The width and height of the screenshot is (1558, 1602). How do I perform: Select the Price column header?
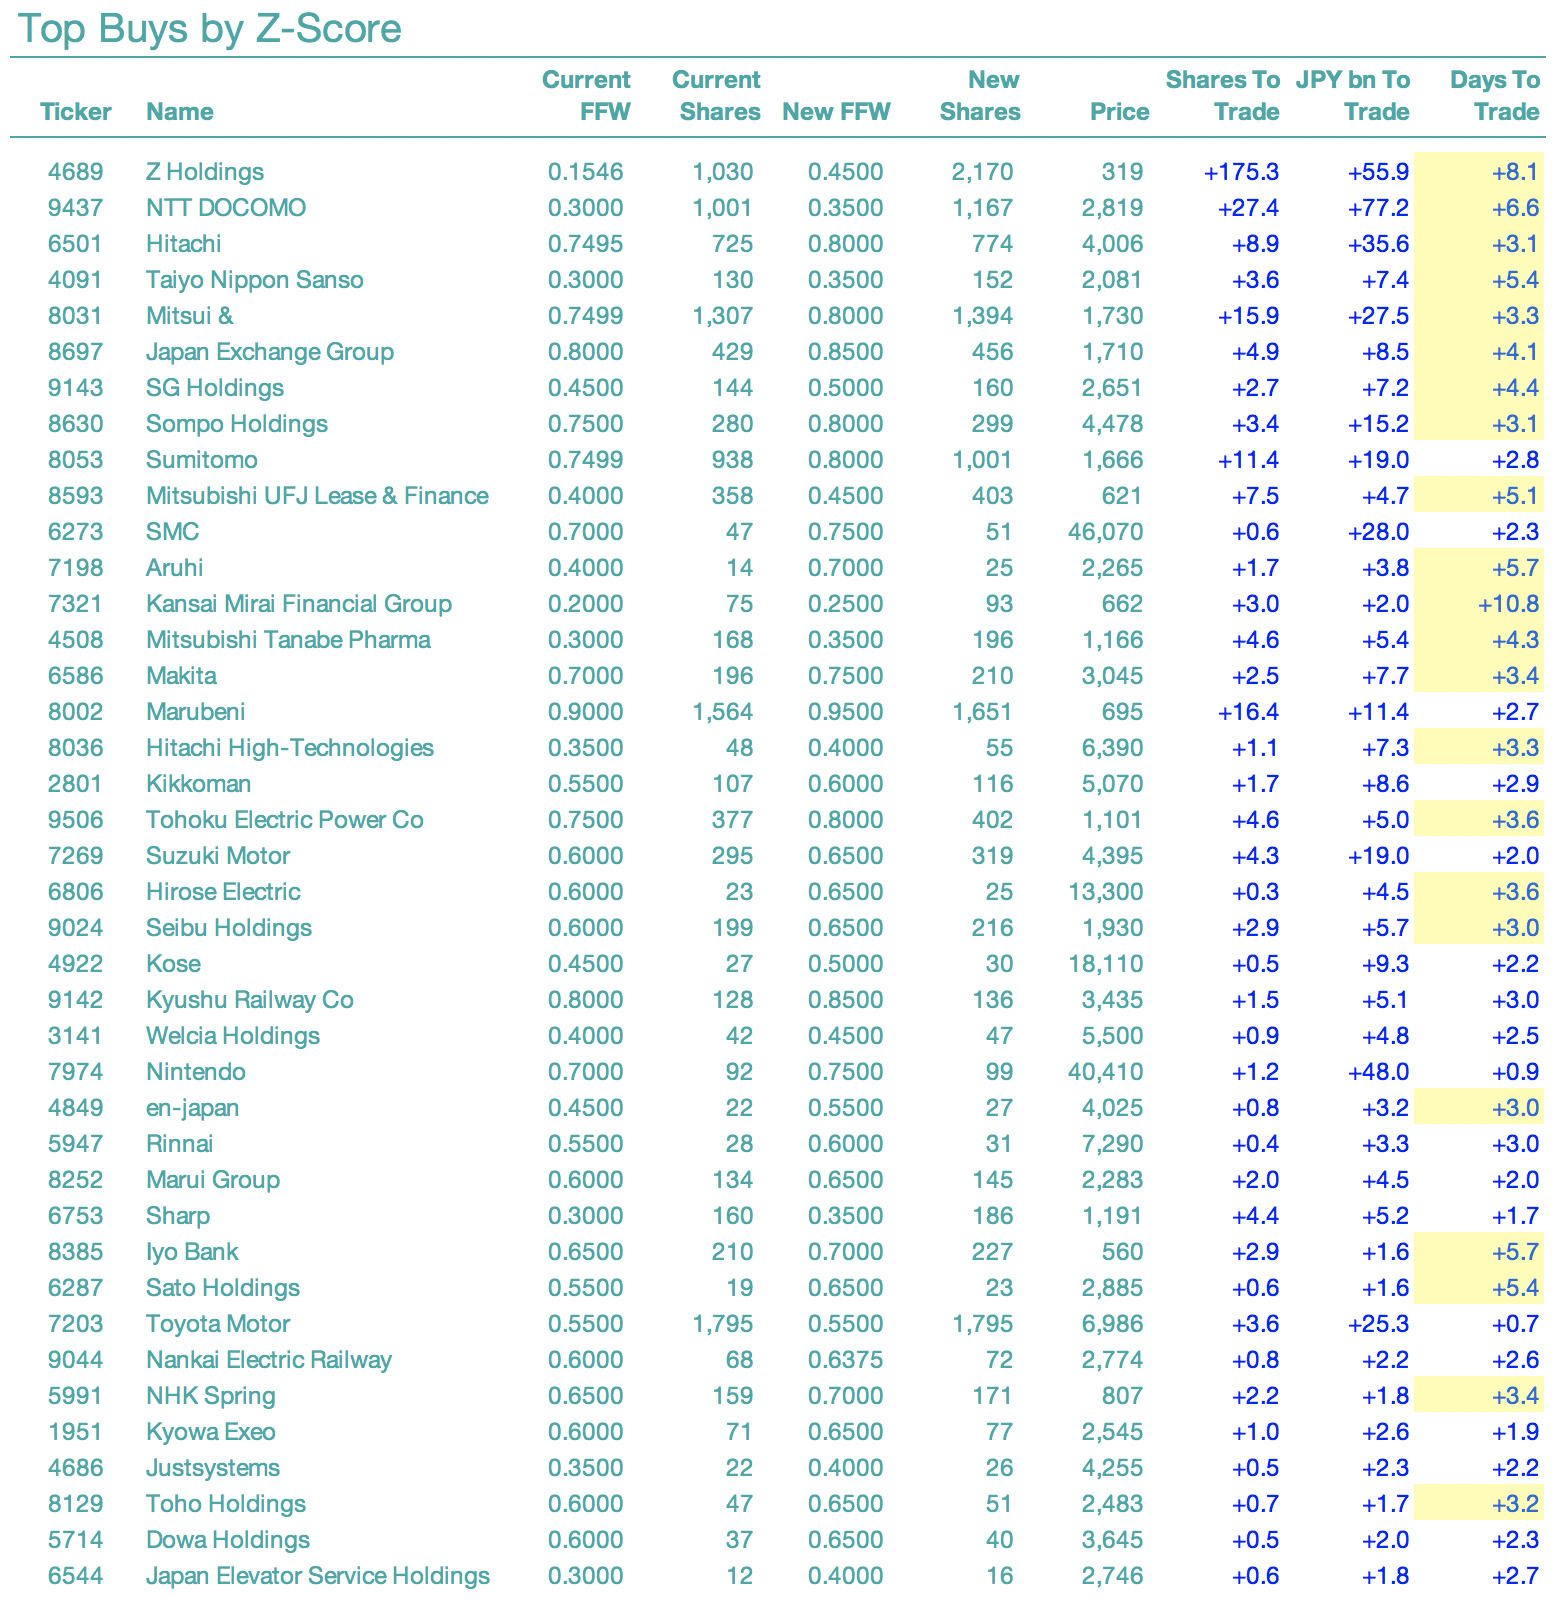[1119, 111]
